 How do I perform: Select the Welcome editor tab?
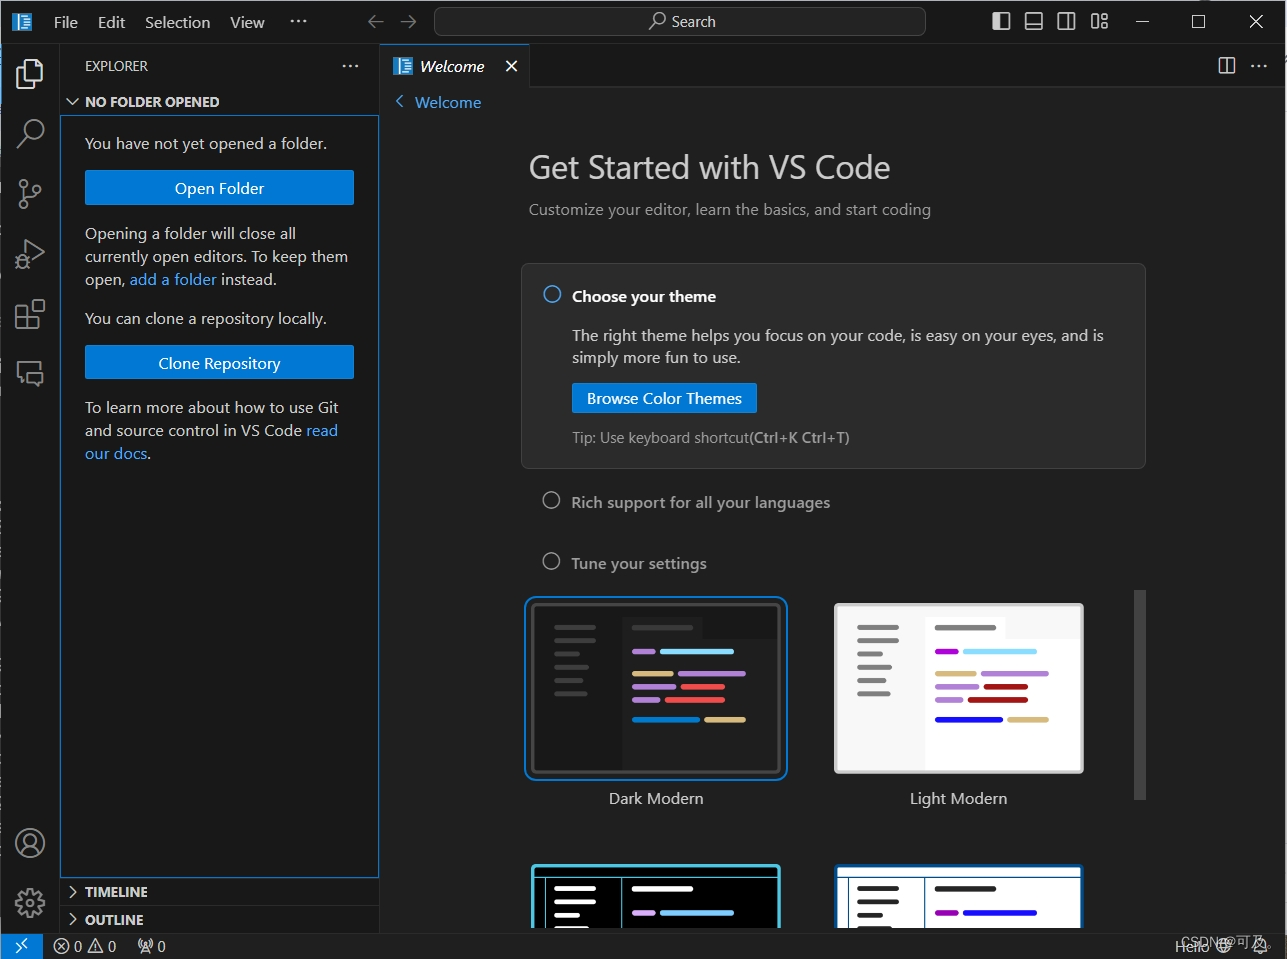pyautogui.click(x=455, y=66)
